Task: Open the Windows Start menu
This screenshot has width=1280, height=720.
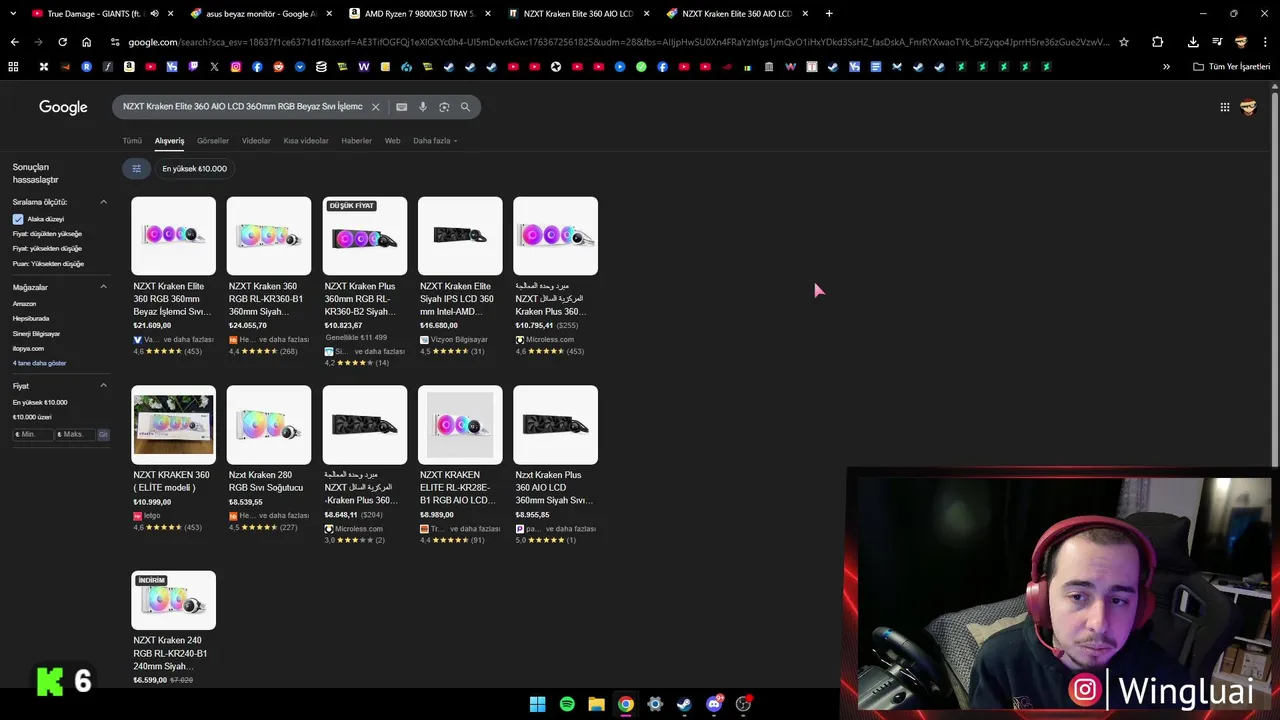Action: coord(537,704)
